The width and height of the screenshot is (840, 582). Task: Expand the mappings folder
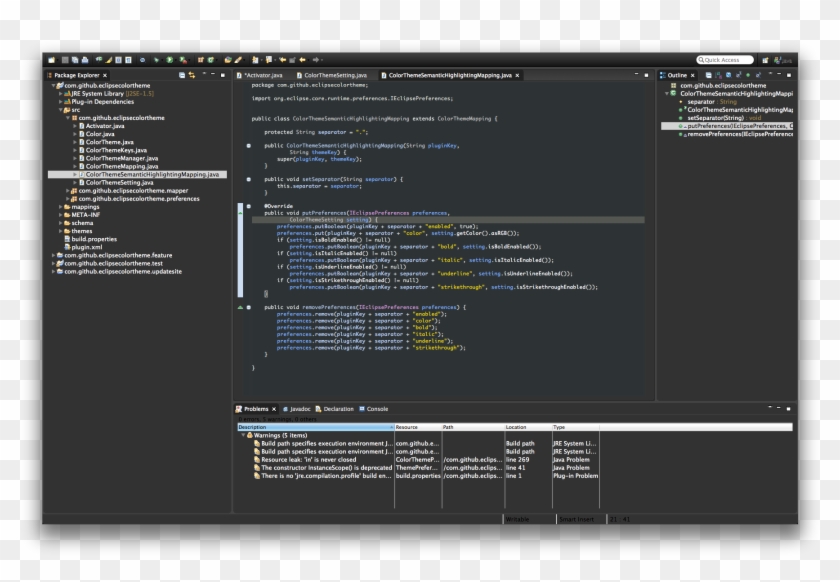coord(60,207)
